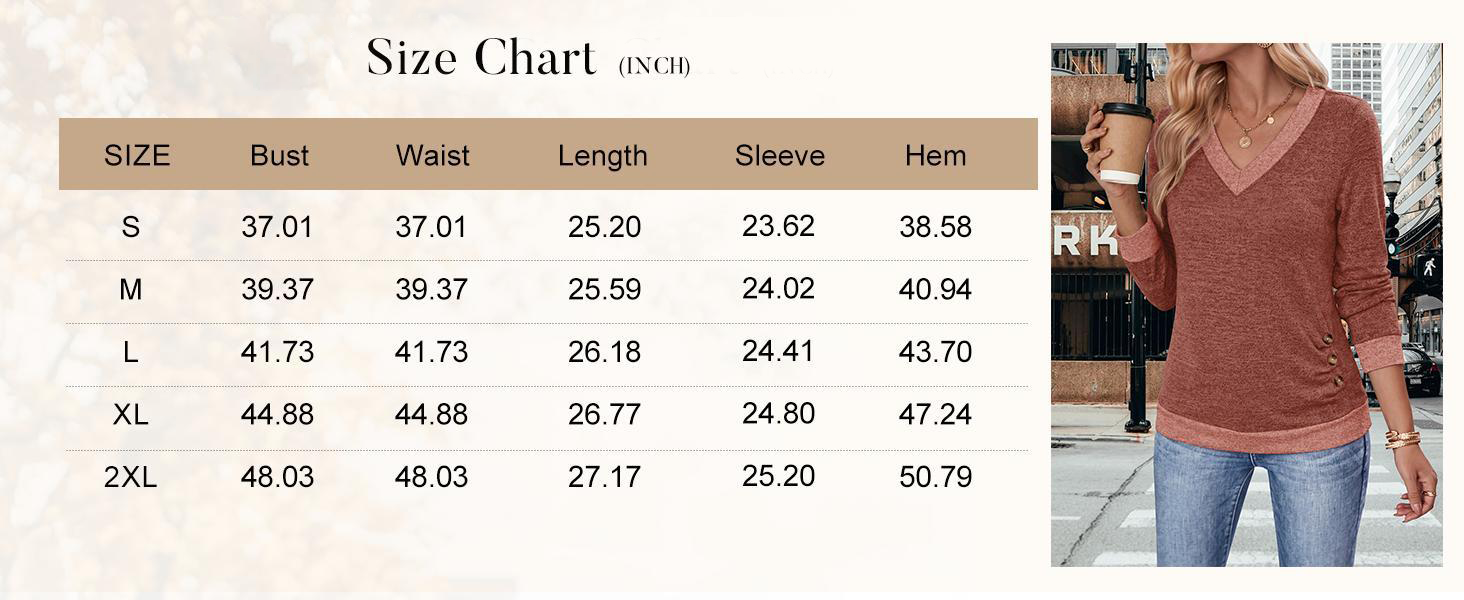Click the Bust column header
The width and height of the screenshot is (1464, 600).
coord(279,155)
